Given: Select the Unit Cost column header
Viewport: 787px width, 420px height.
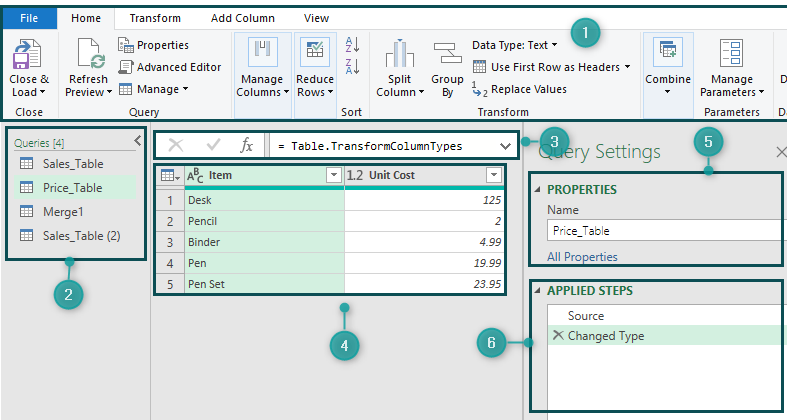Looking at the screenshot, I should click(424, 175).
